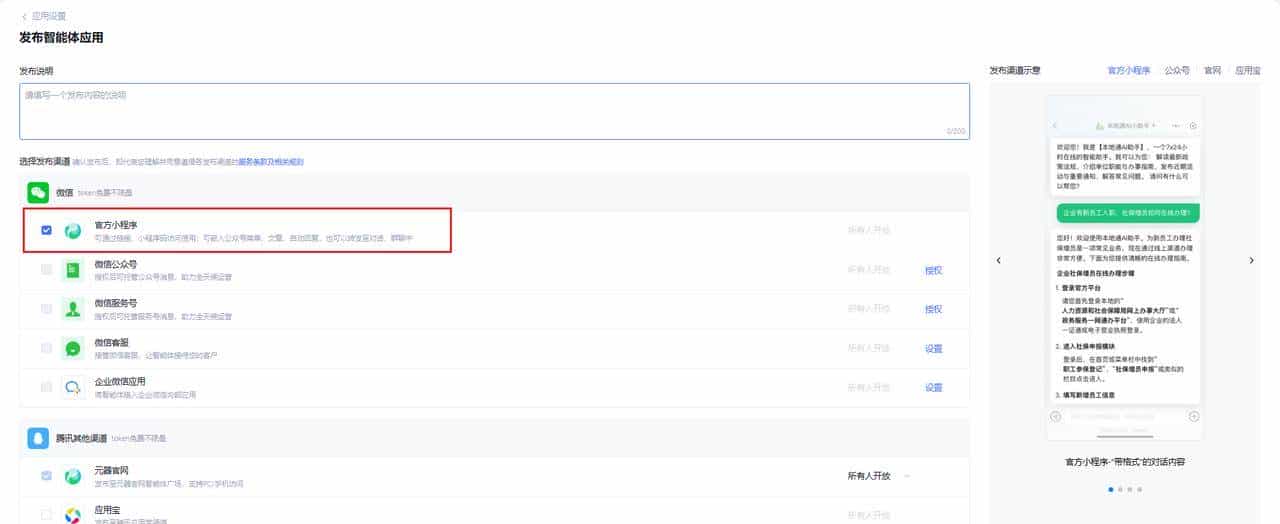1280x524 pixels.
Task: Show next preview slide with right arrow
Action: 1251,260
